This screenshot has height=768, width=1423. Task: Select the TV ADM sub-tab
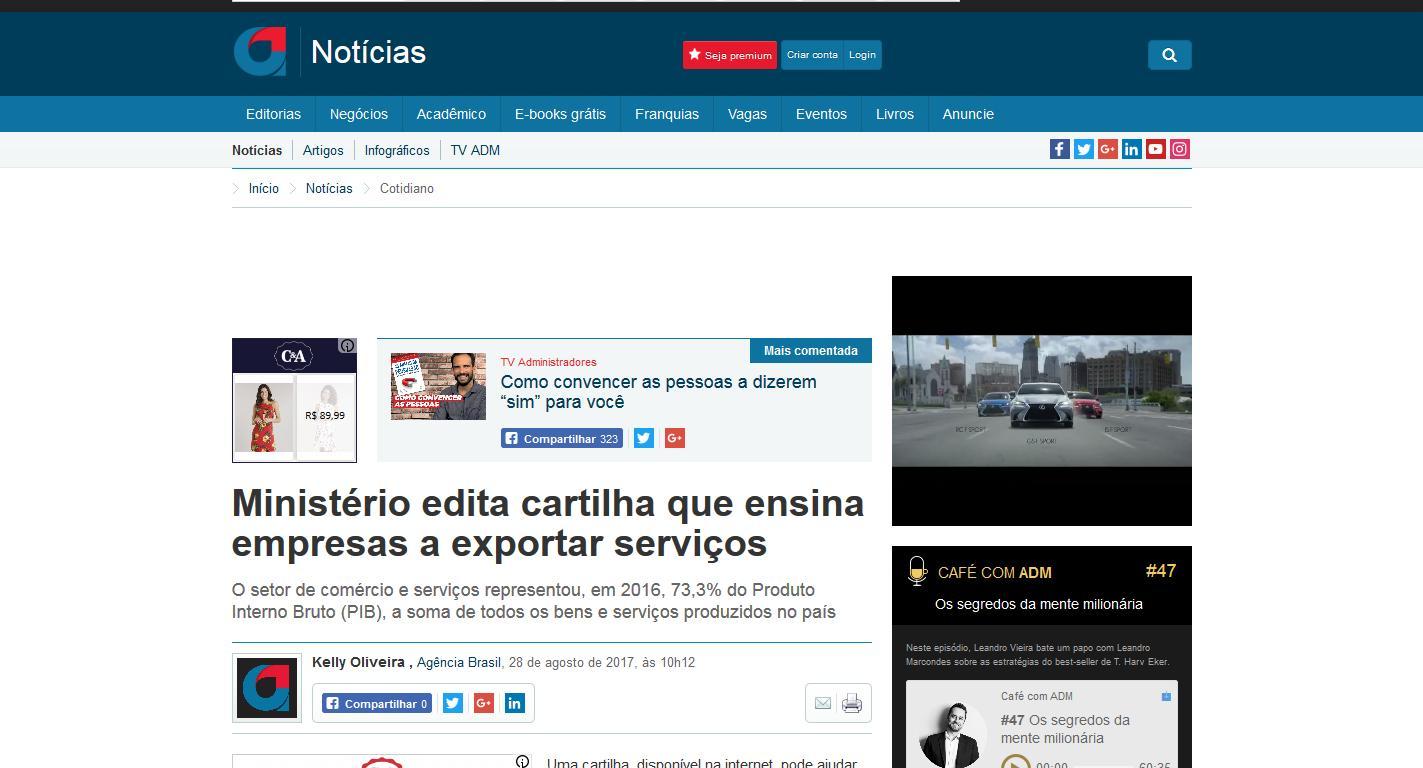pos(475,150)
